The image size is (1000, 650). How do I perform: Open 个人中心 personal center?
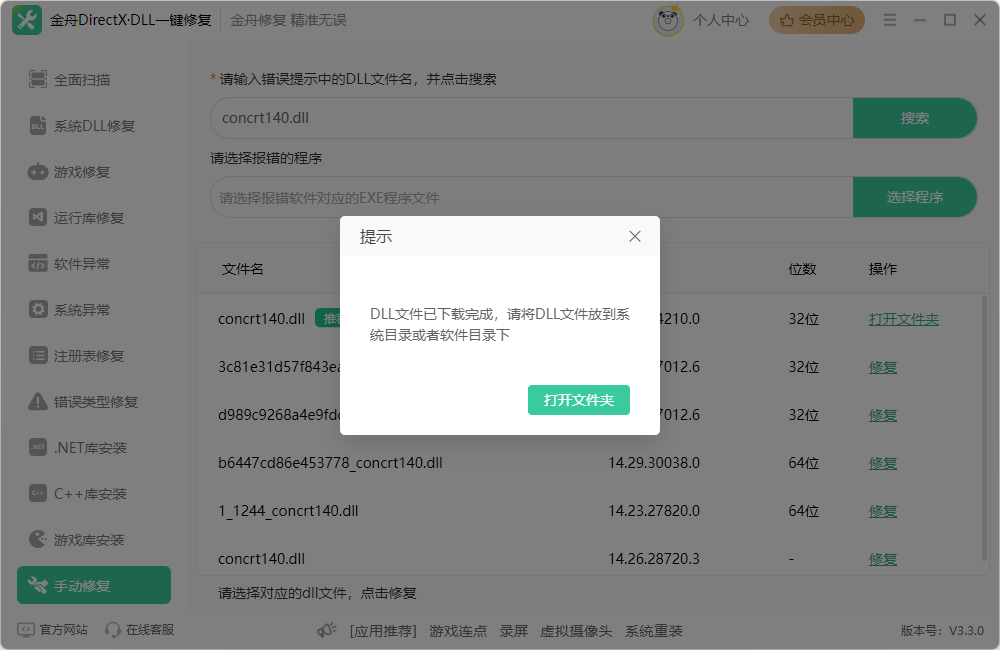[721, 20]
